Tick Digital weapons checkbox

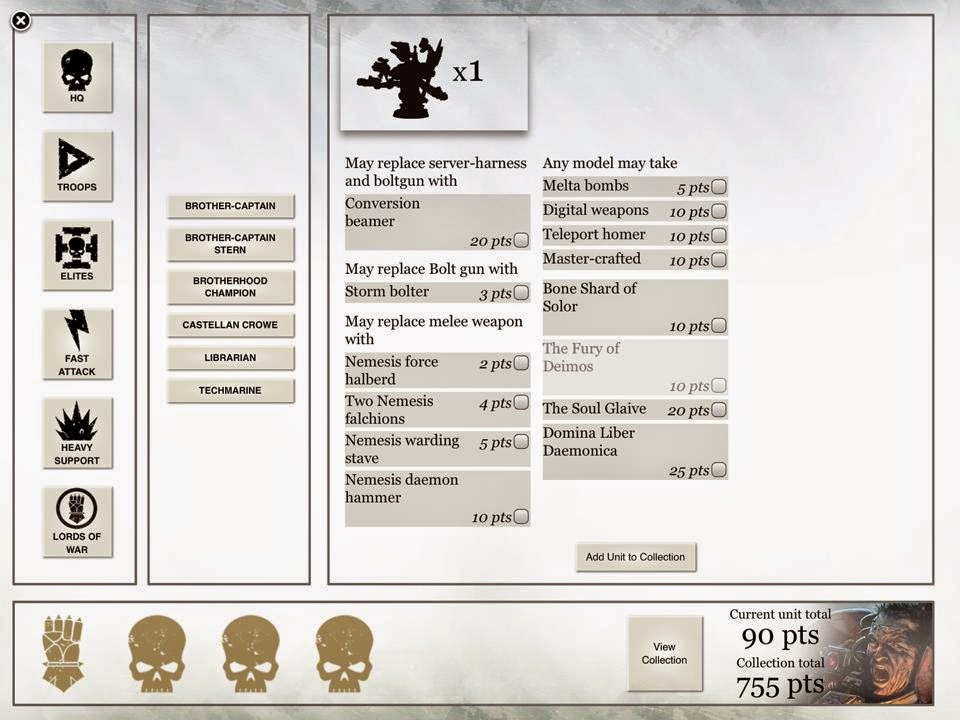pyautogui.click(x=719, y=211)
